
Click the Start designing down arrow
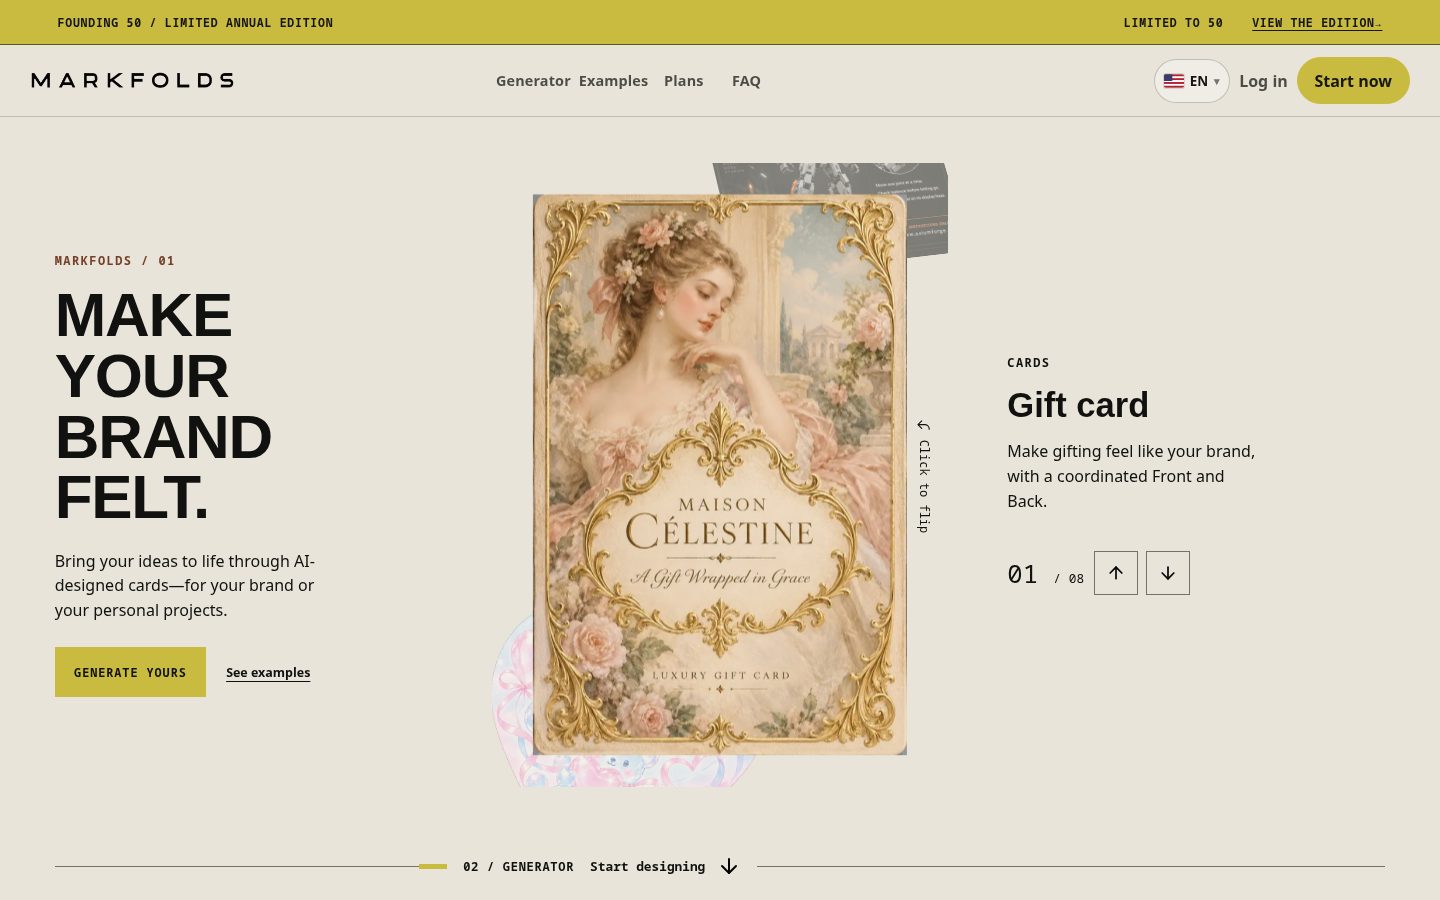pyautogui.click(x=729, y=866)
